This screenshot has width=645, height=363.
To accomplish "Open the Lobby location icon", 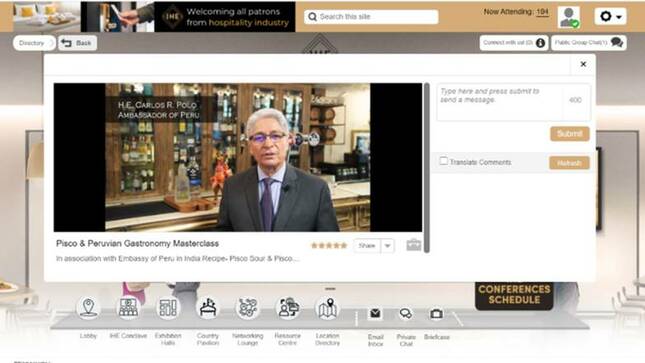I will [88, 308].
